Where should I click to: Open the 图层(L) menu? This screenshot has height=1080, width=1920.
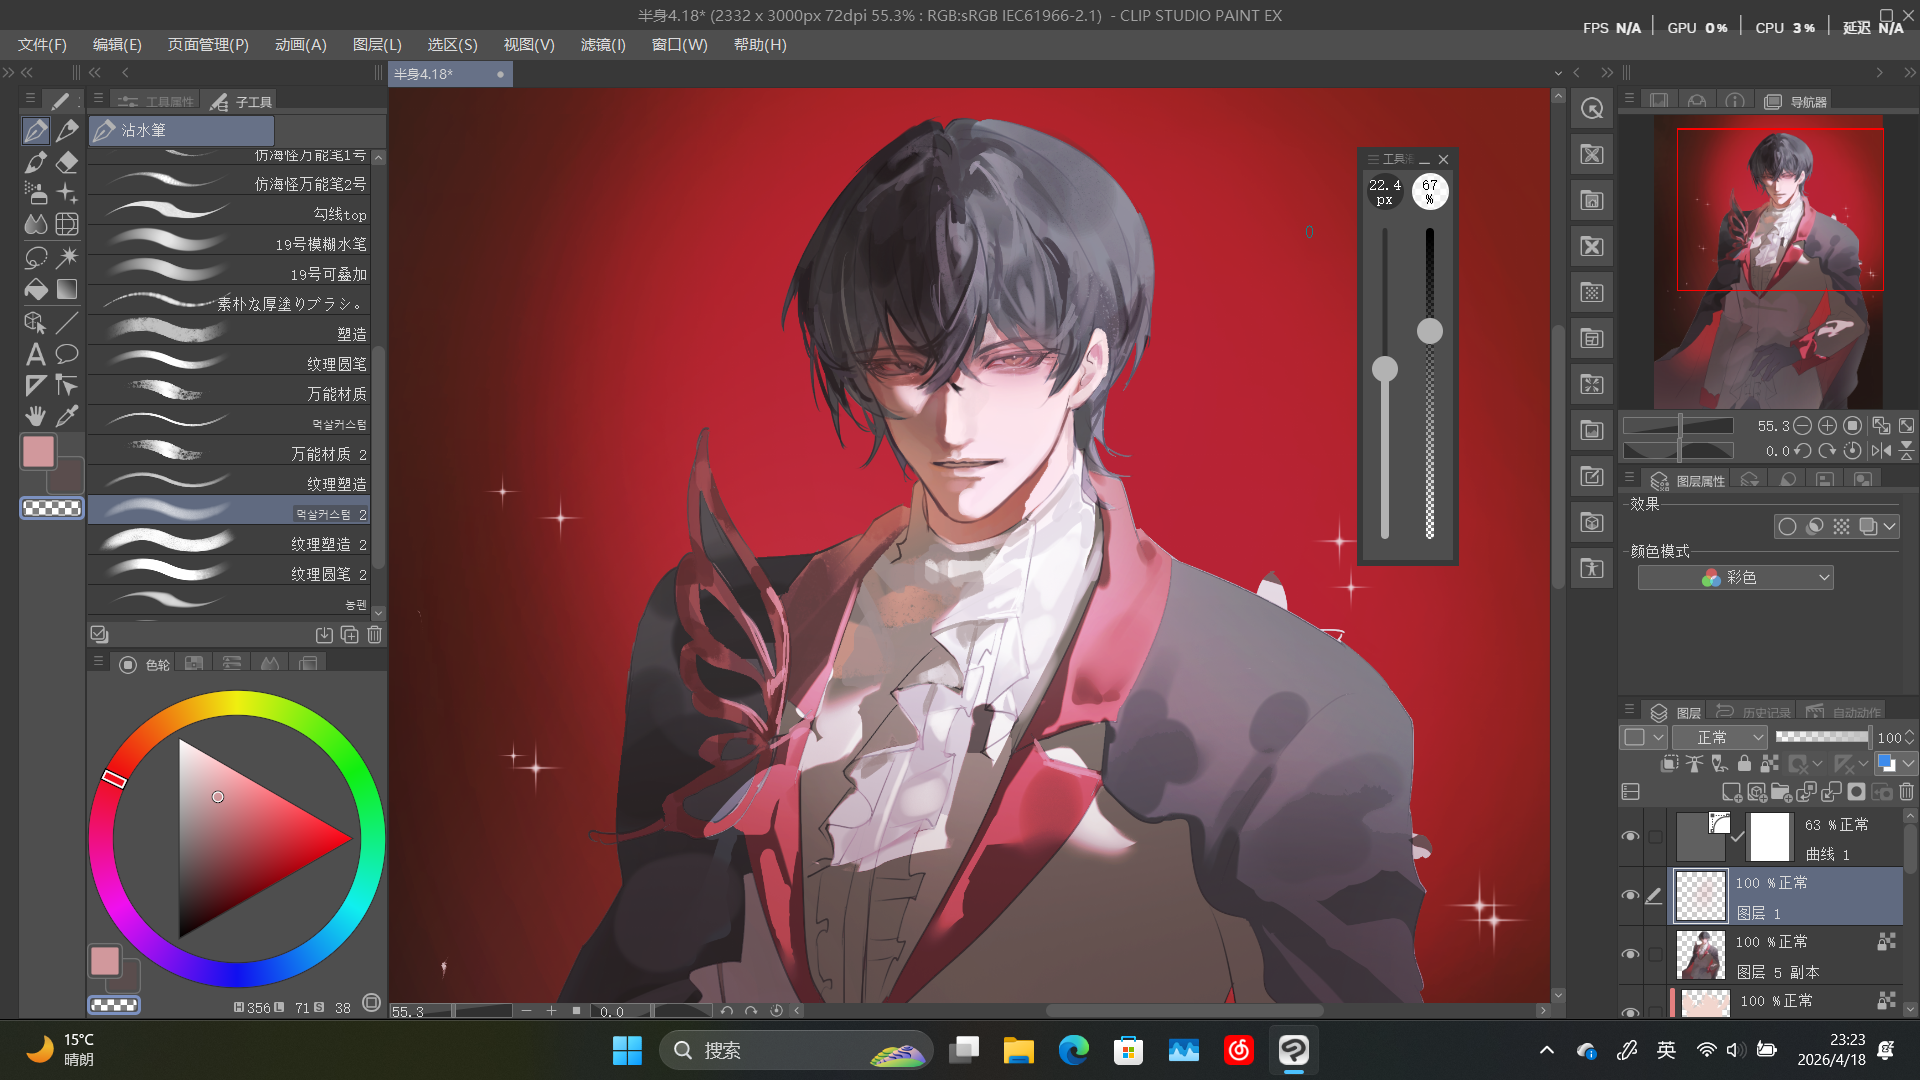pos(377,45)
